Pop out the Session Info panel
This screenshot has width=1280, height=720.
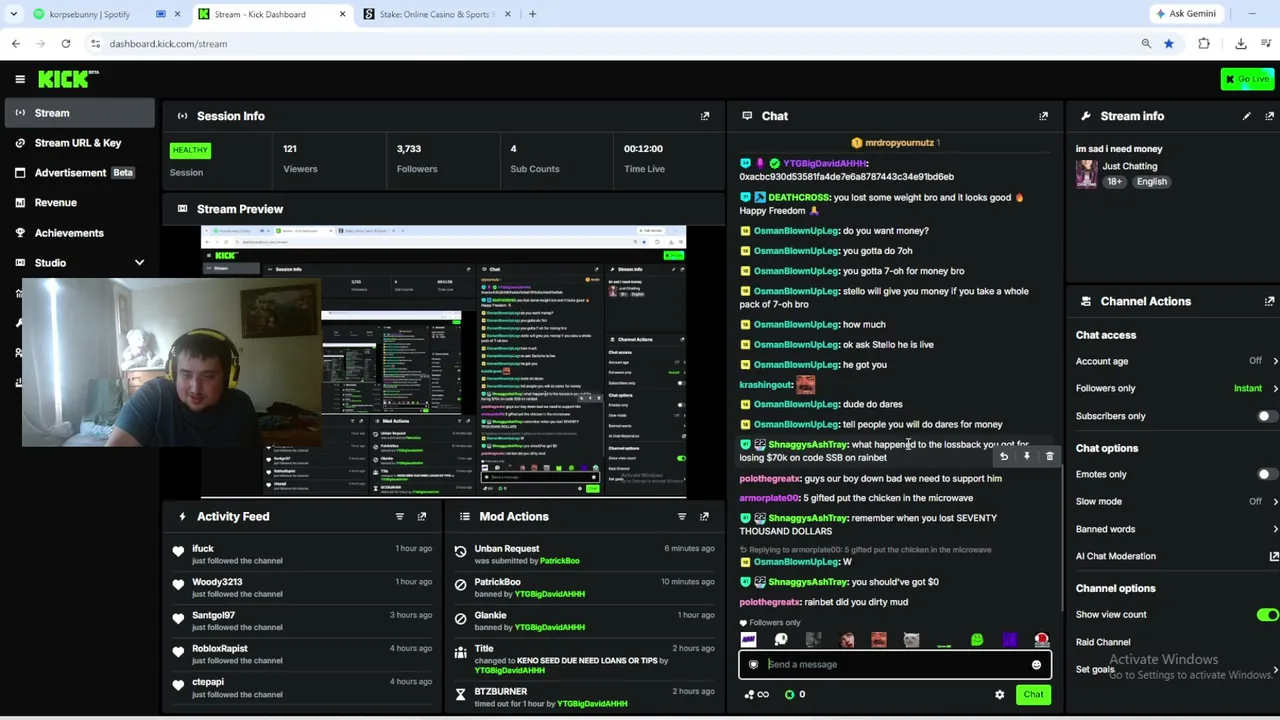pos(705,116)
